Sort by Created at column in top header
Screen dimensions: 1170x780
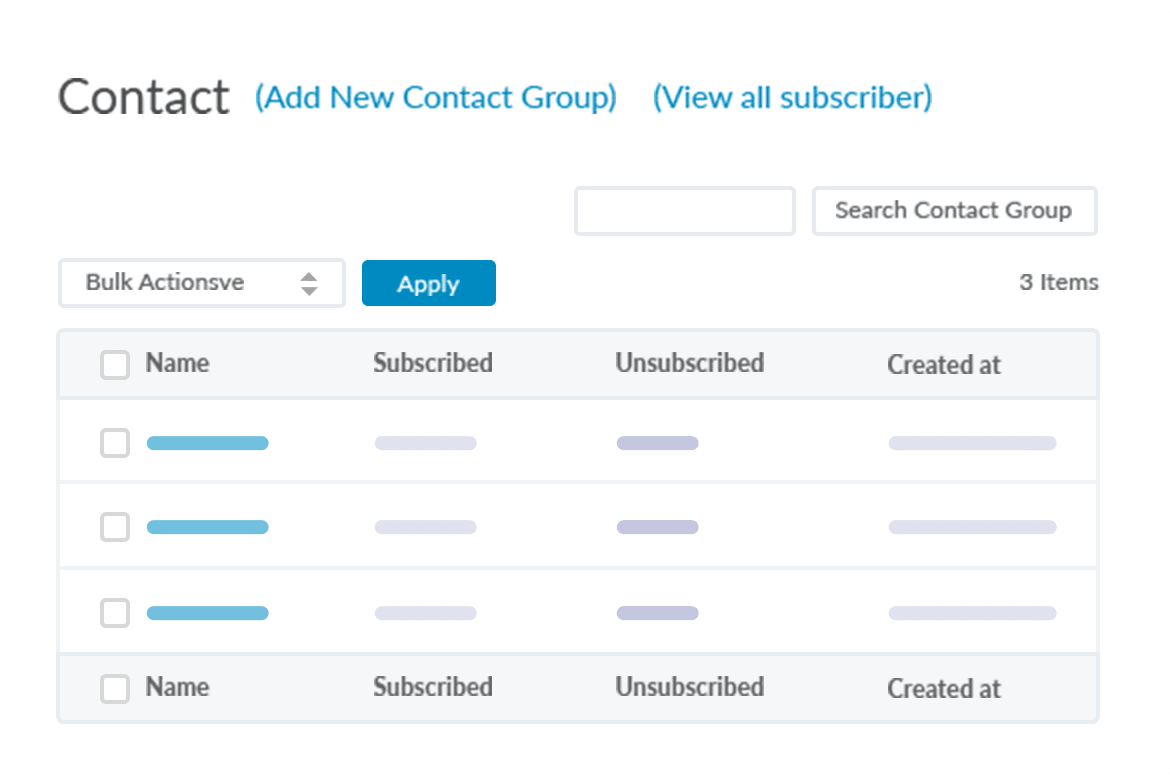pyautogui.click(x=943, y=365)
